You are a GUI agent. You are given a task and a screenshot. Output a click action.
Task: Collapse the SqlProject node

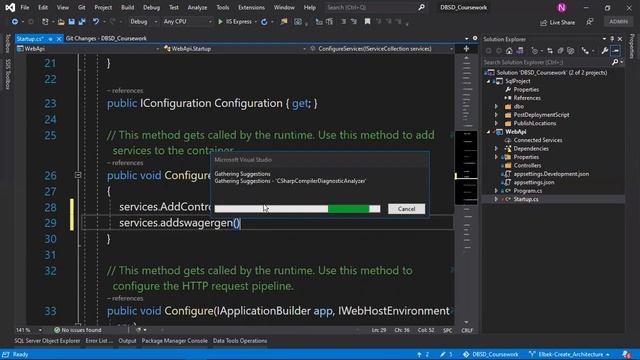click(488, 81)
